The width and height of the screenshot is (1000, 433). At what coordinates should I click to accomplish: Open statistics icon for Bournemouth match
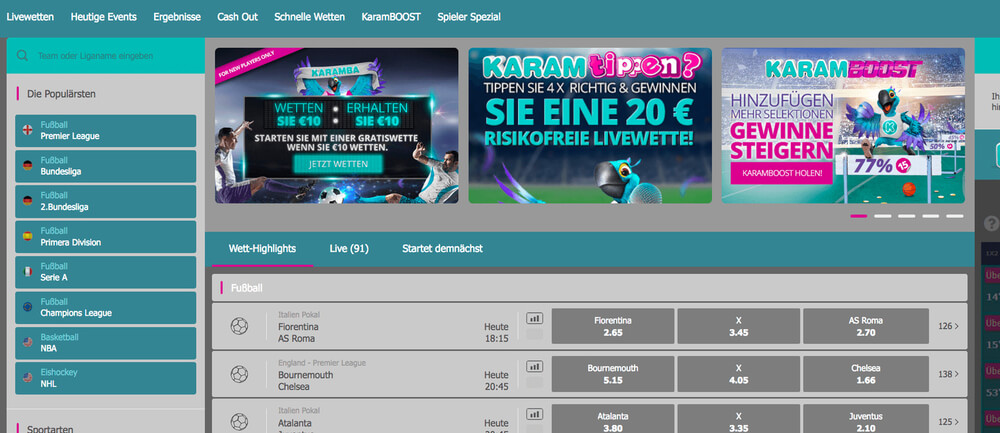click(x=534, y=366)
